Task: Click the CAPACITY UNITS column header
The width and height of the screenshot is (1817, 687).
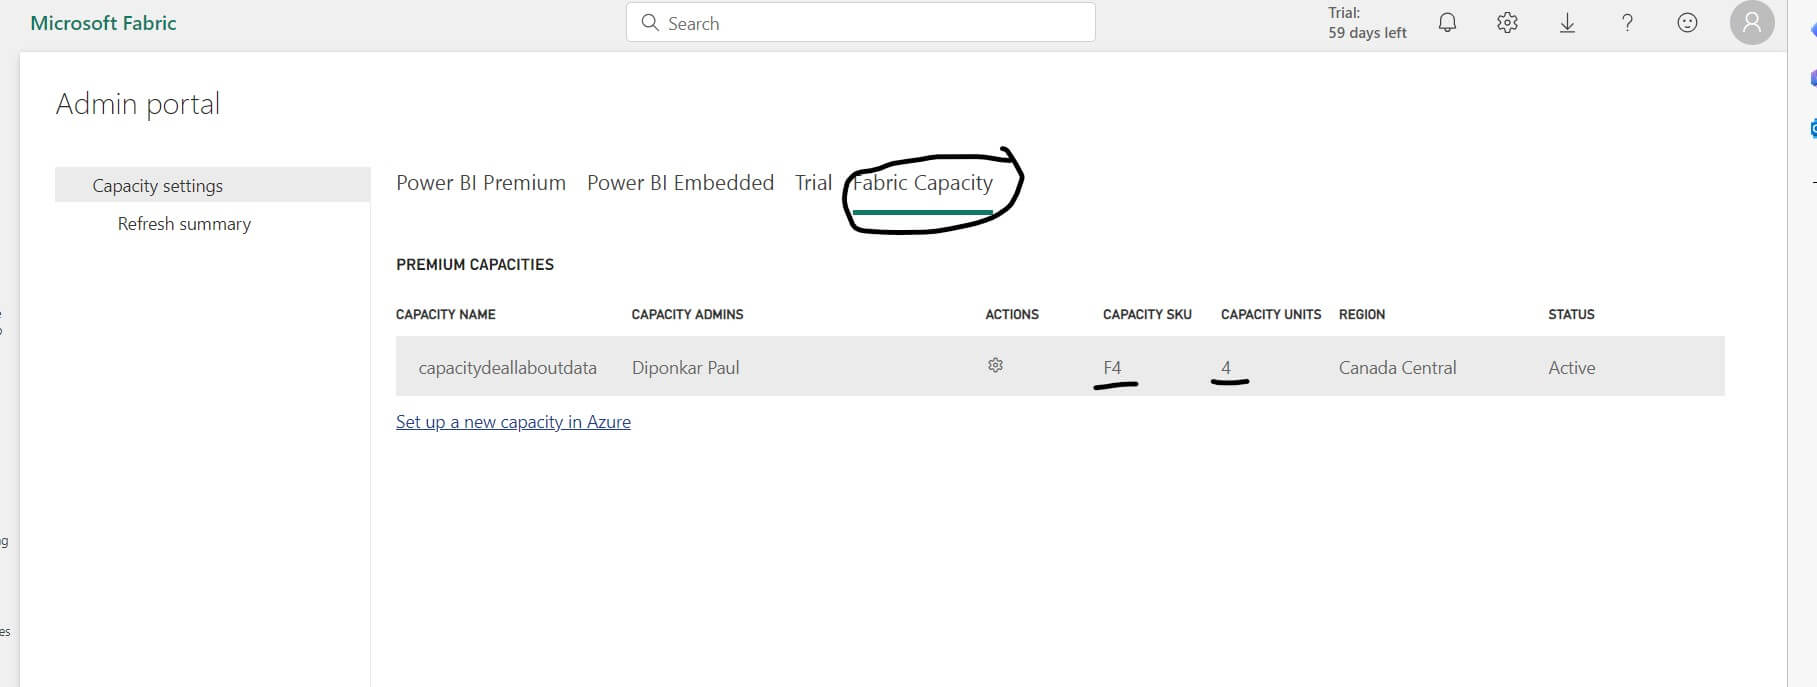Action: click(x=1271, y=314)
